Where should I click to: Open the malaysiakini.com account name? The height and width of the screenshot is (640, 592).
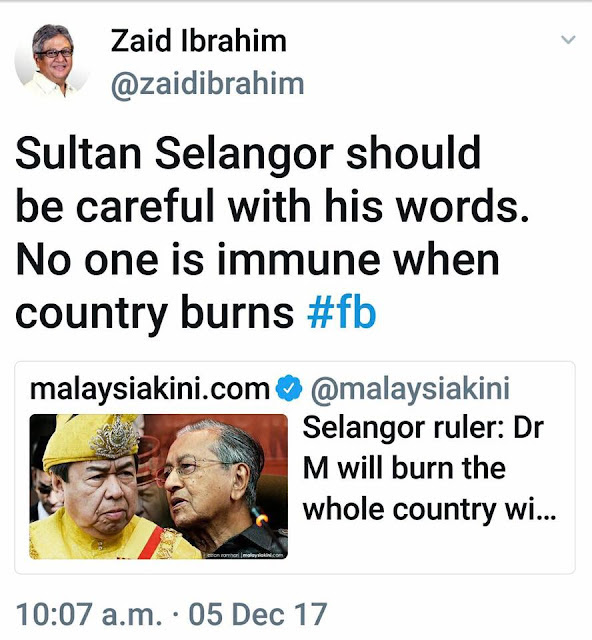click(150, 389)
